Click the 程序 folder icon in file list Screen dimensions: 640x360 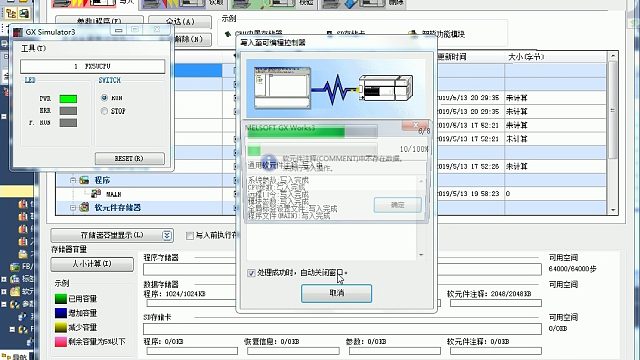[x=84, y=180]
